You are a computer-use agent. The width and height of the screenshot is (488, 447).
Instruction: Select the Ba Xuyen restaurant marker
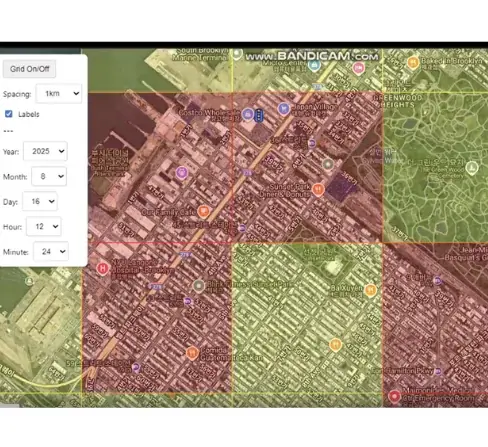click(x=370, y=290)
